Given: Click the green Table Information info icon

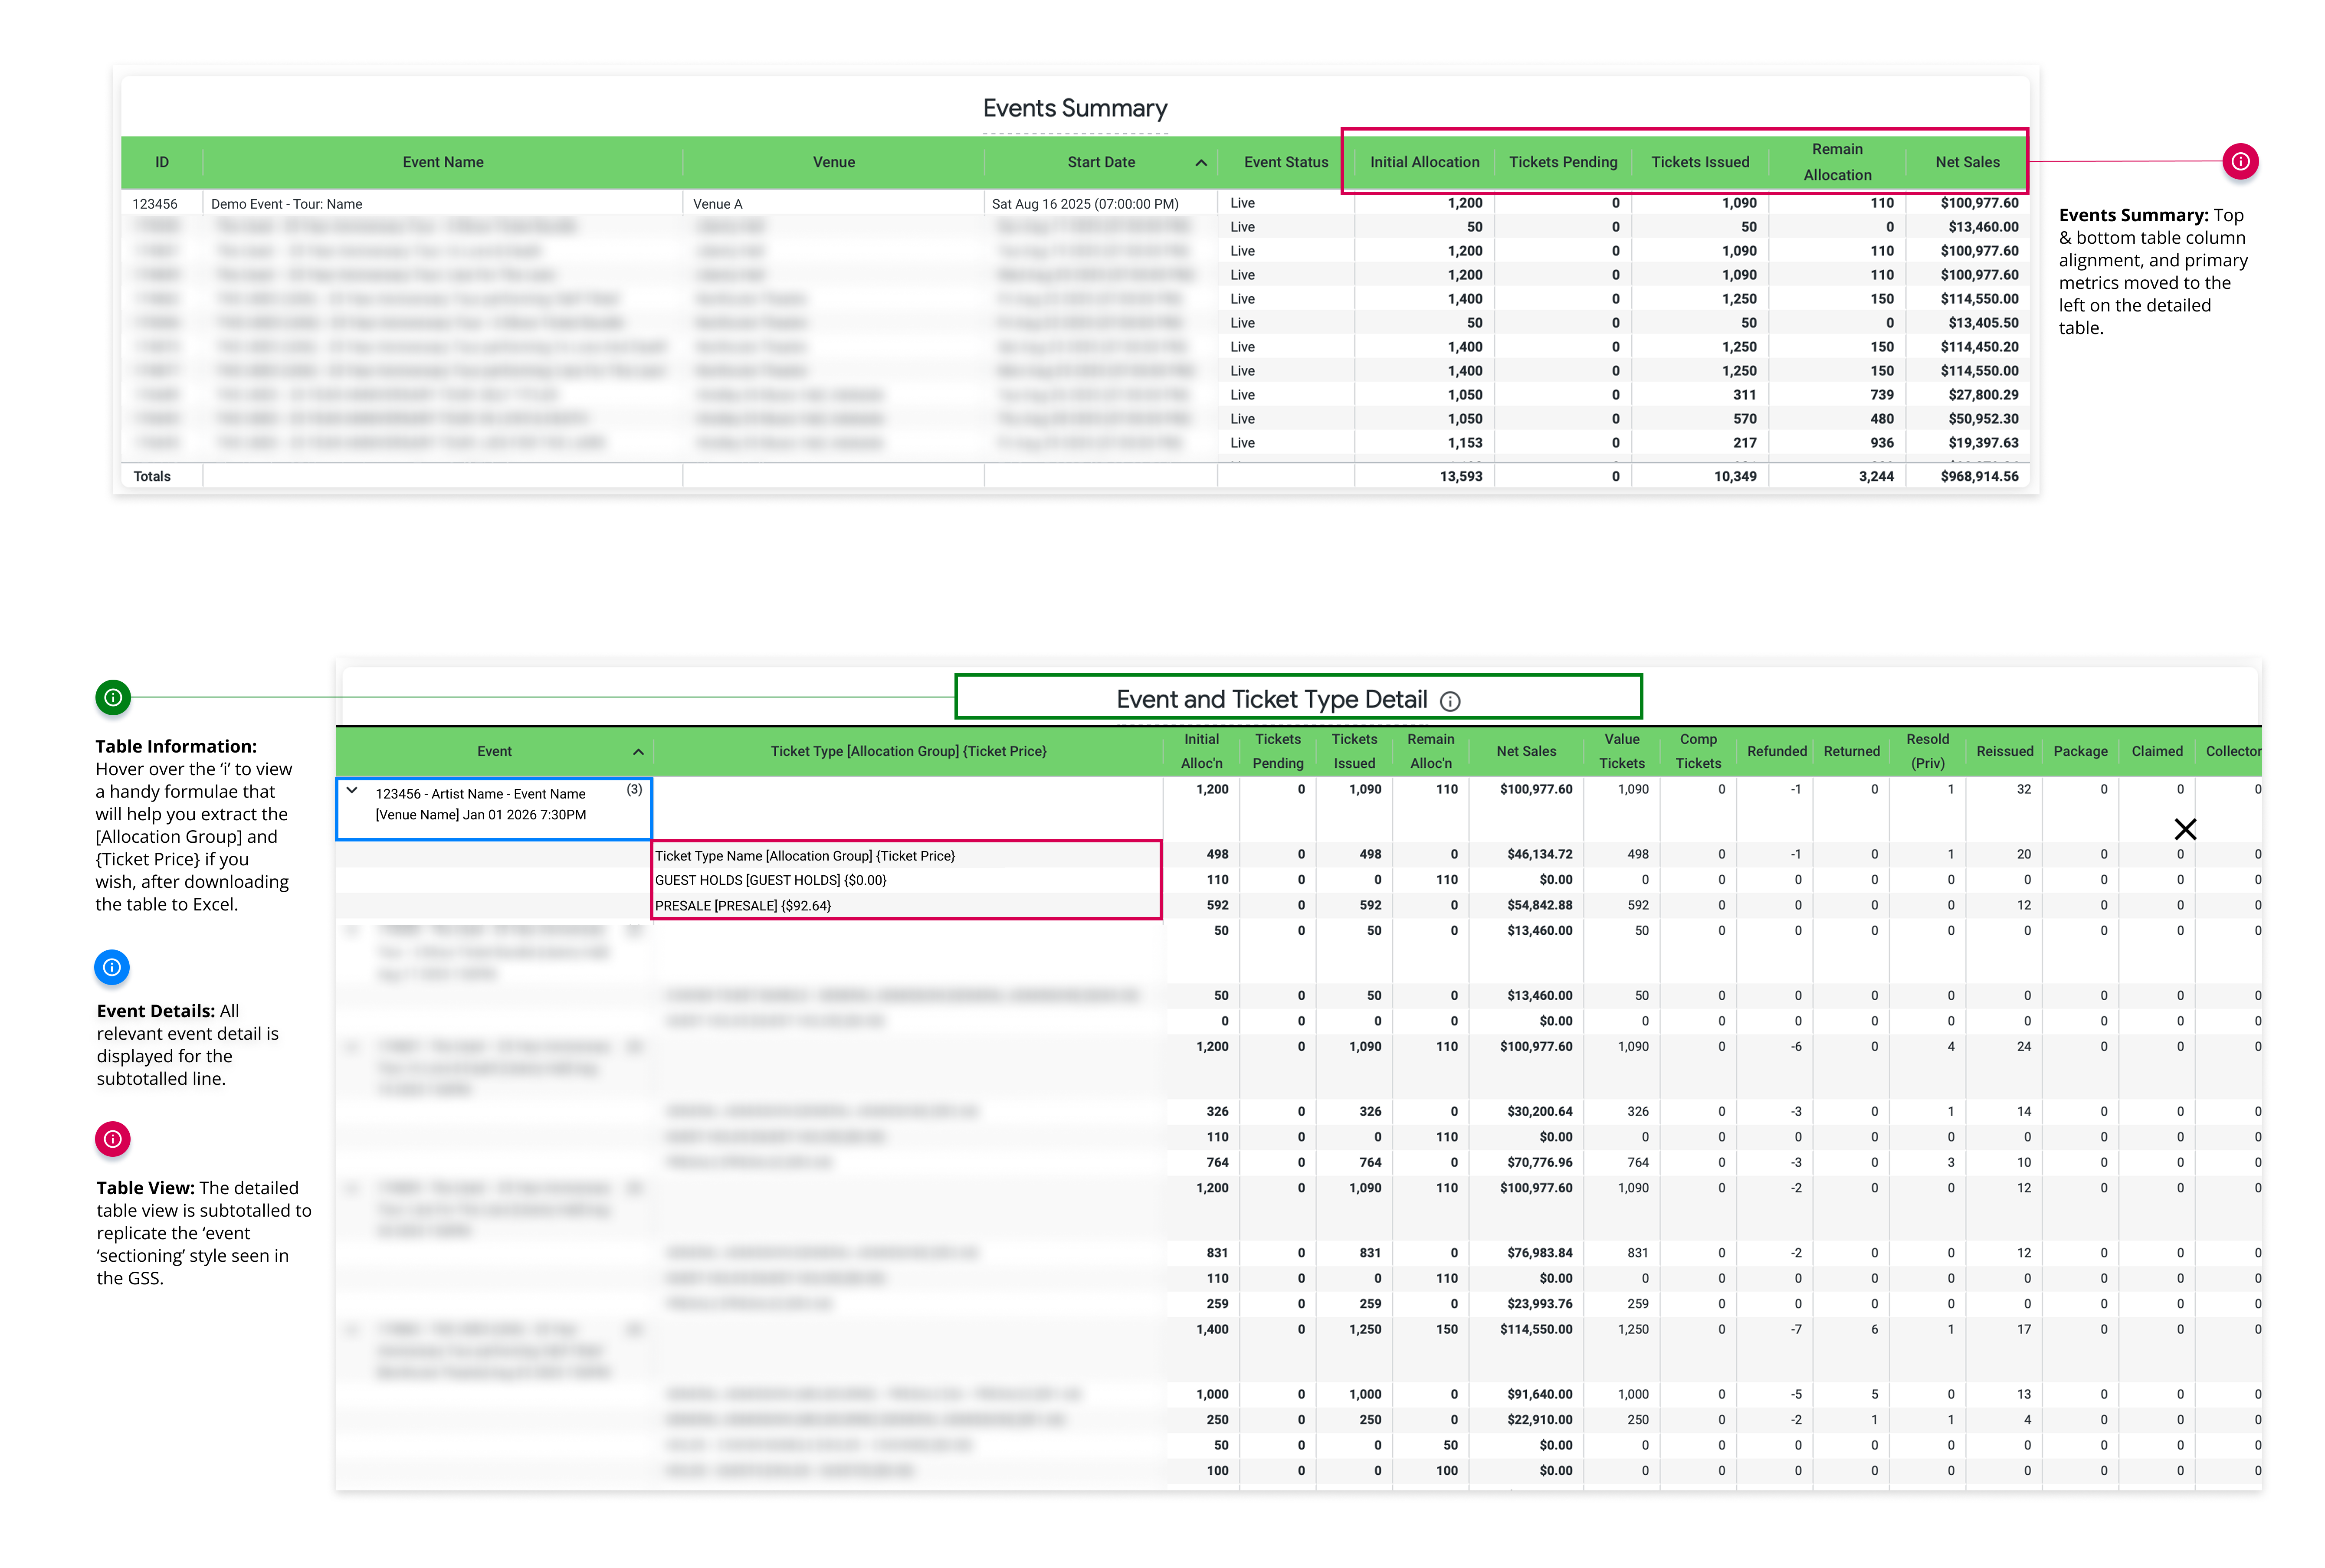Looking at the screenshot, I should point(113,697).
